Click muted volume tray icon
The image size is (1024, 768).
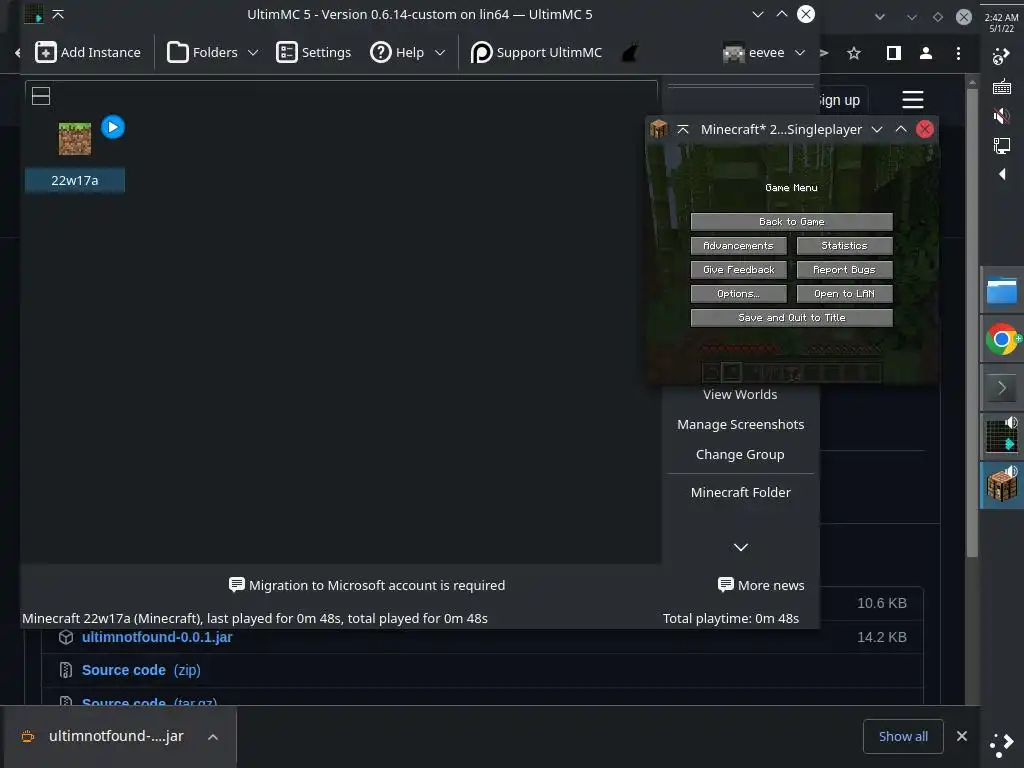click(1002, 116)
